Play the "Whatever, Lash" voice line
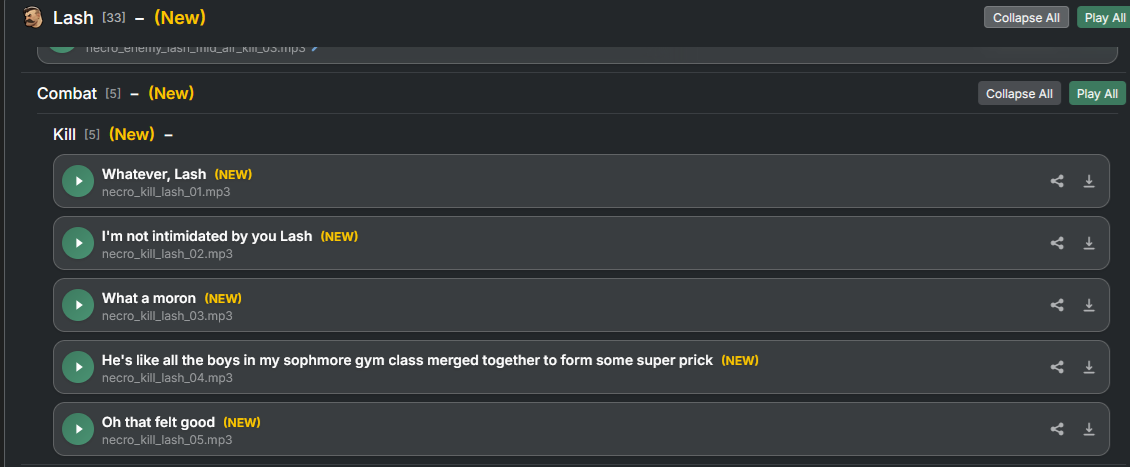 pos(78,181)
